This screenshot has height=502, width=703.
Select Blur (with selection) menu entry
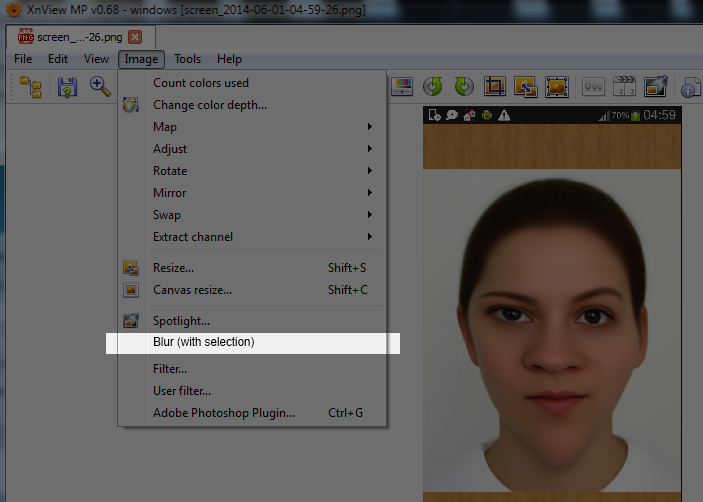(x=204, y=342)
